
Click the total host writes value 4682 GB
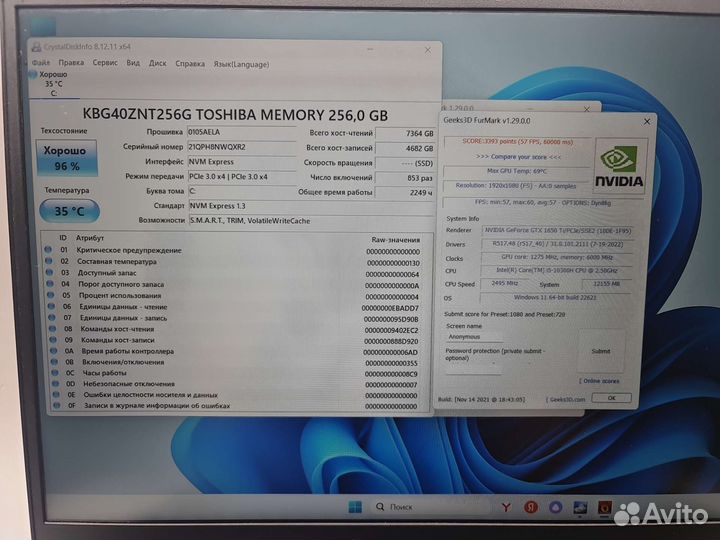click(x=405, y=148)
